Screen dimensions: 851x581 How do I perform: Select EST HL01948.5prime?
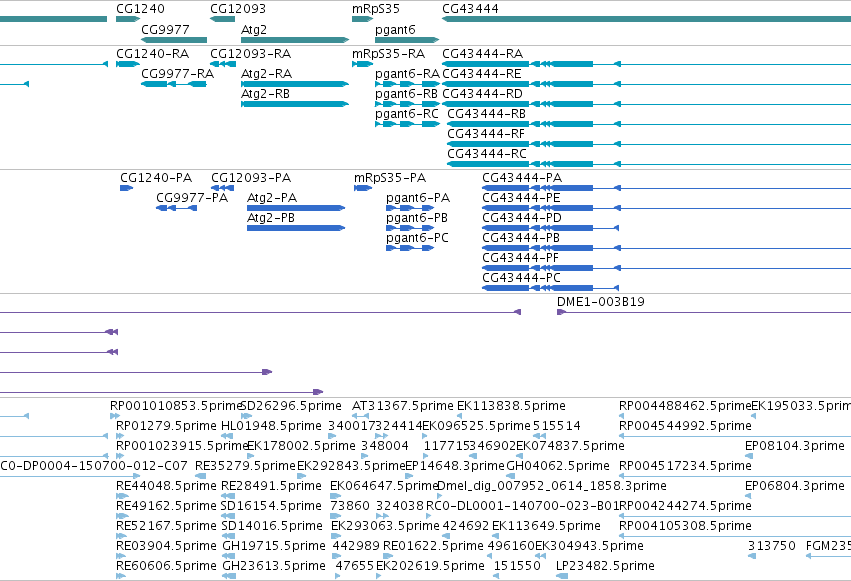point(227,436)
